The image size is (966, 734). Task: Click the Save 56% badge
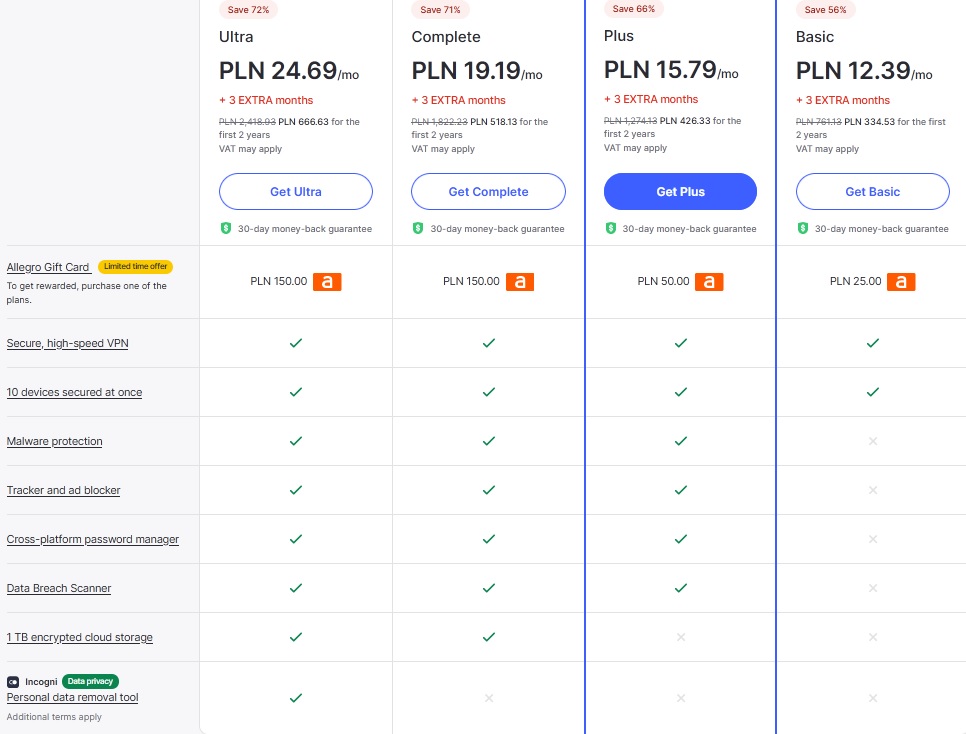click(x=825, y=10)
